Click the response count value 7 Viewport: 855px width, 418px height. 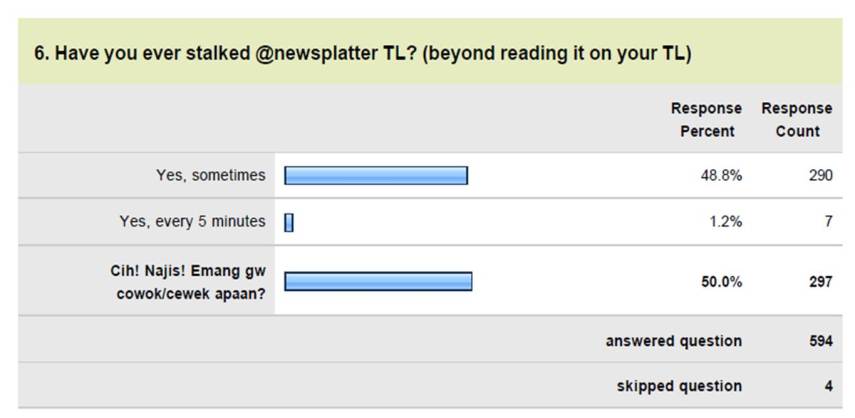tap(828, 222)
